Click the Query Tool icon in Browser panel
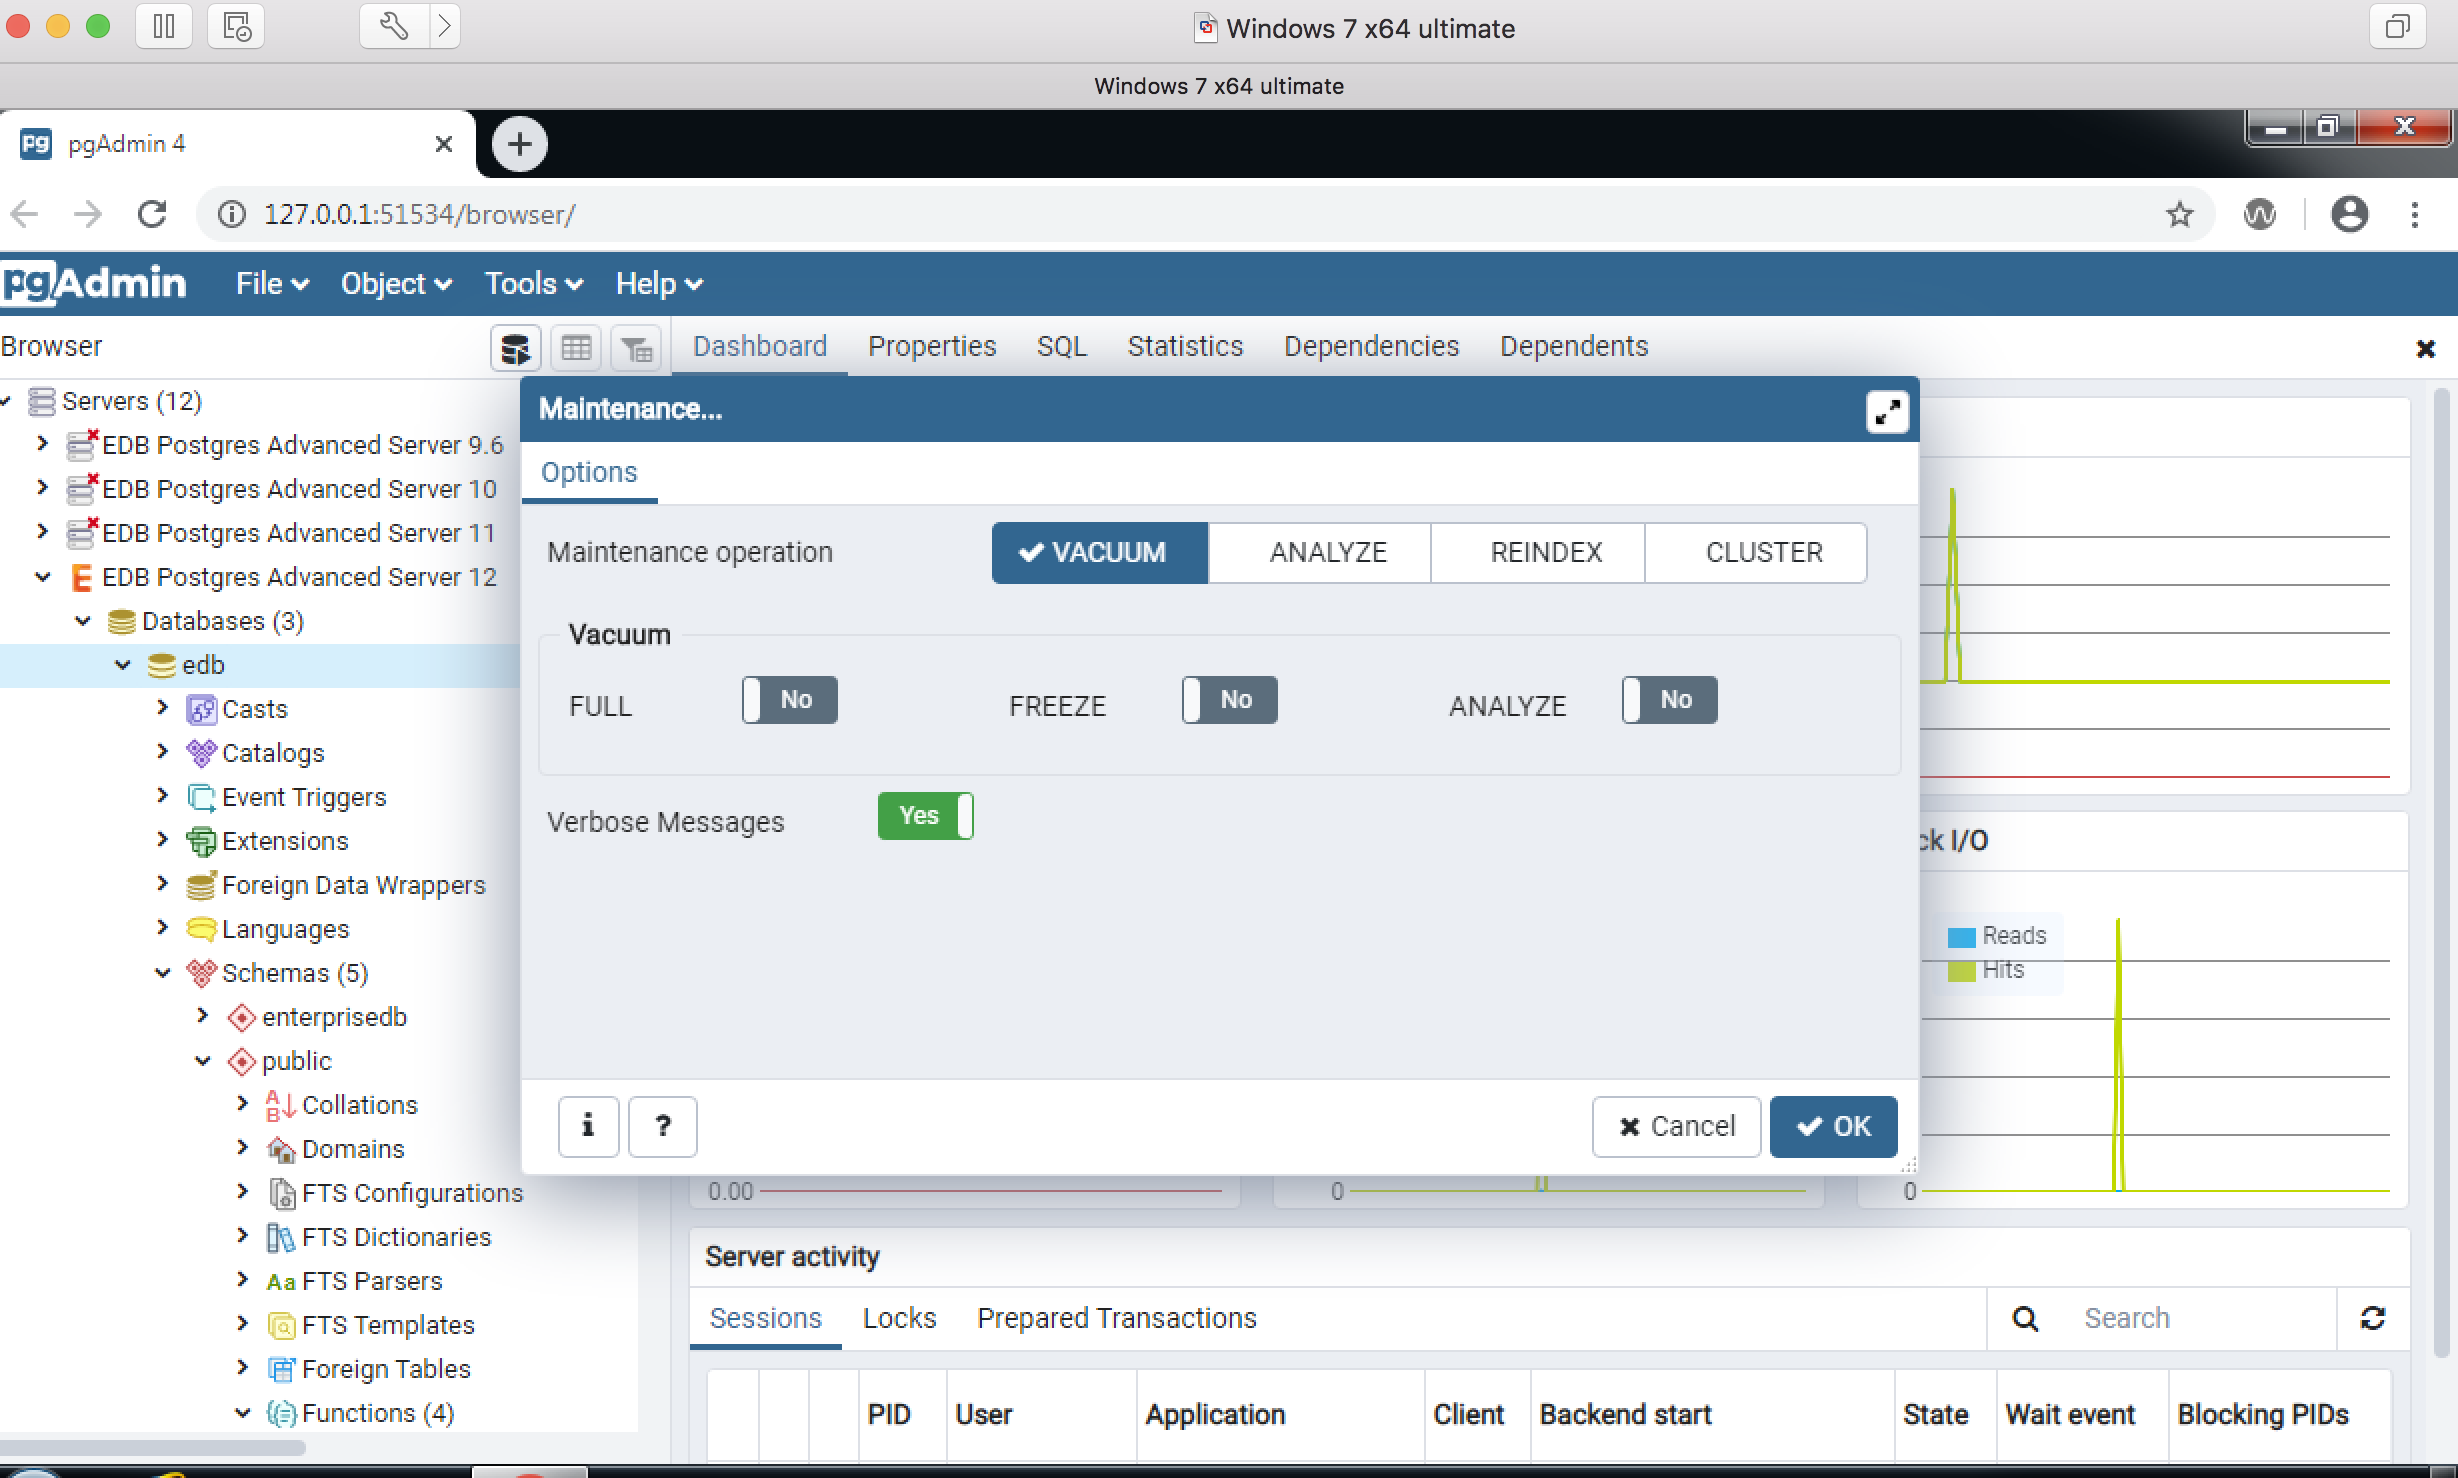 click(x=515, y=348)
